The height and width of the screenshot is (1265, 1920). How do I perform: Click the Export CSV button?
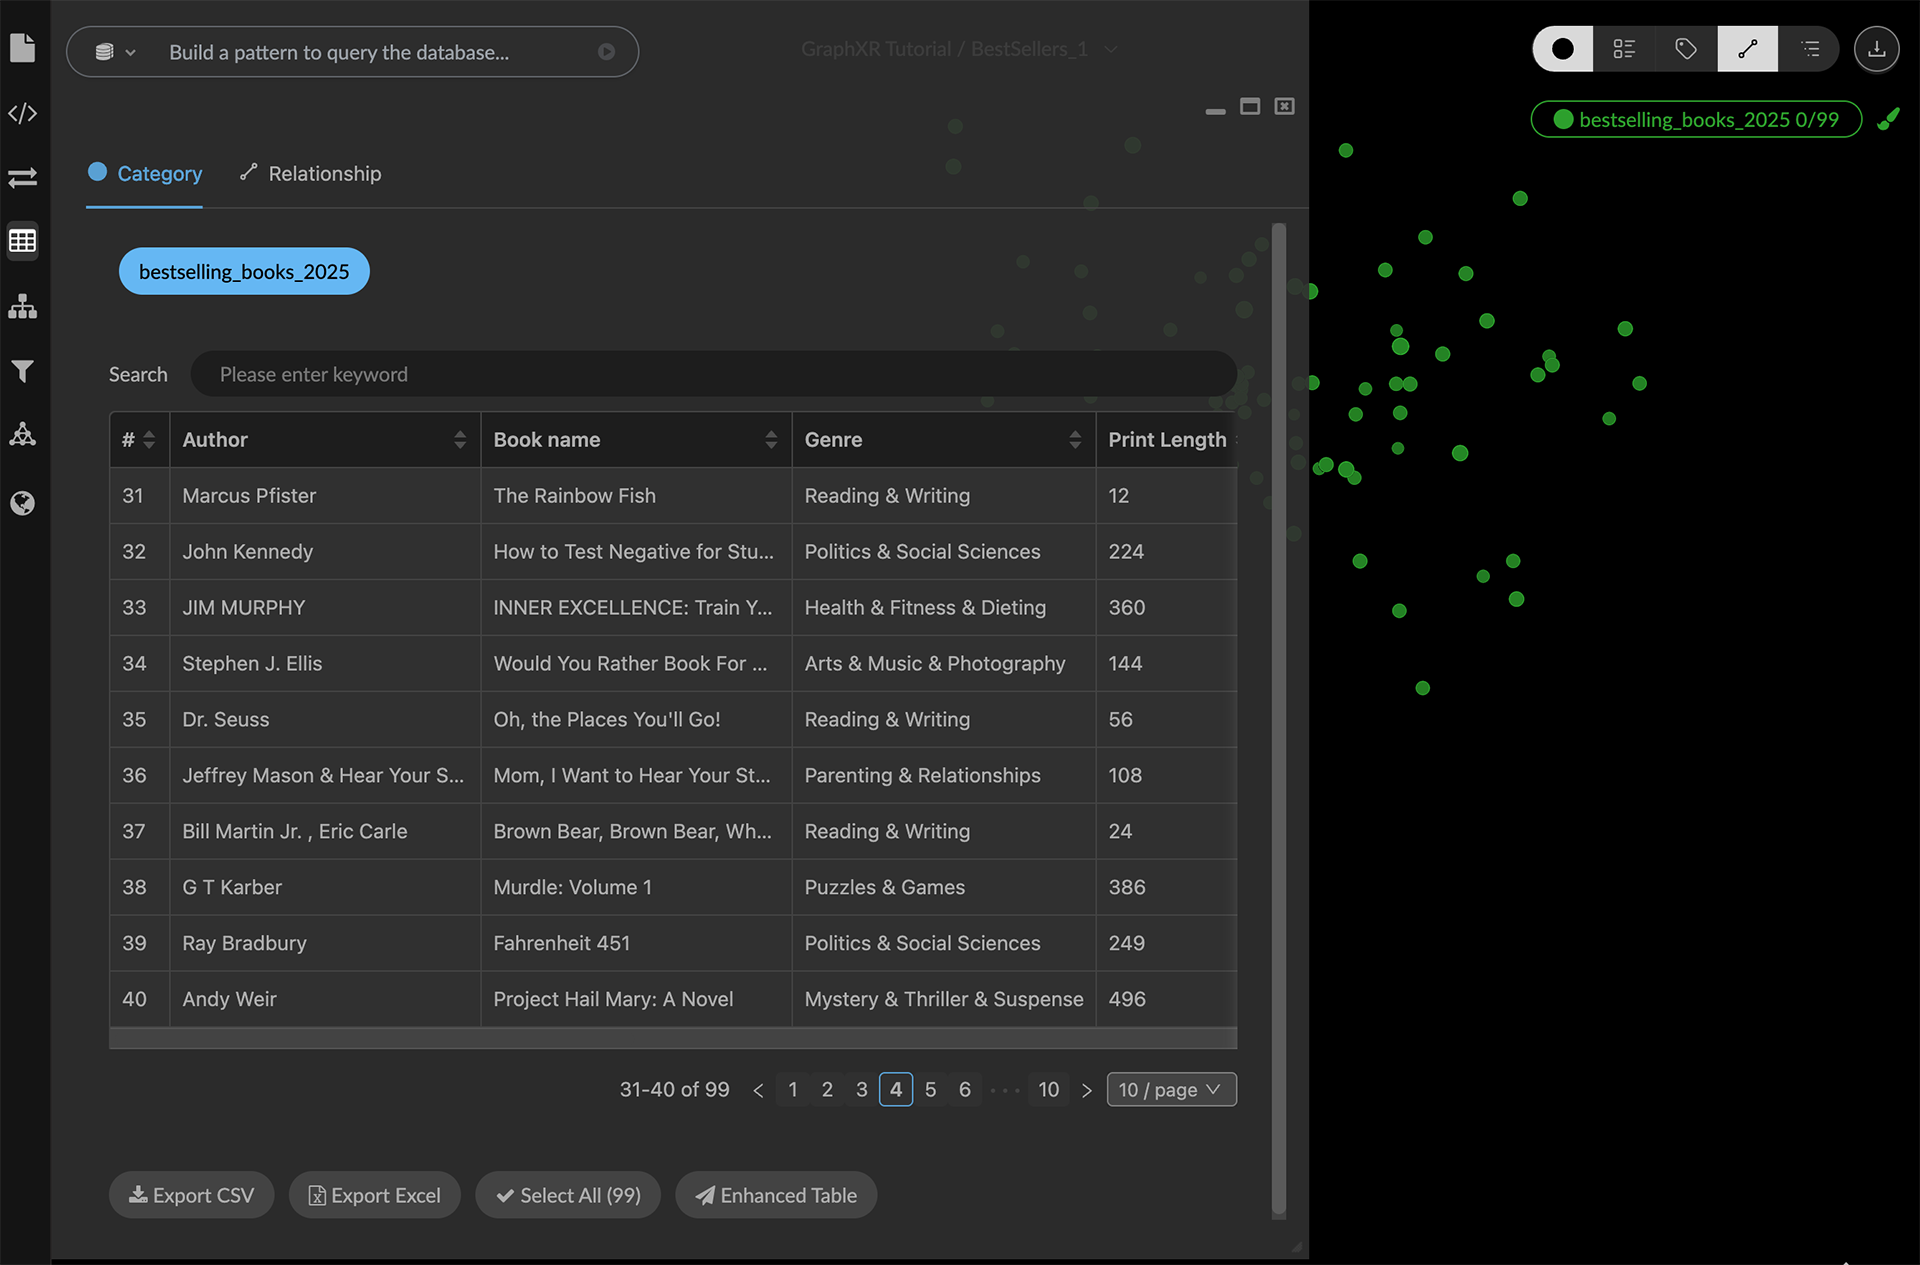coord(191,1195)
